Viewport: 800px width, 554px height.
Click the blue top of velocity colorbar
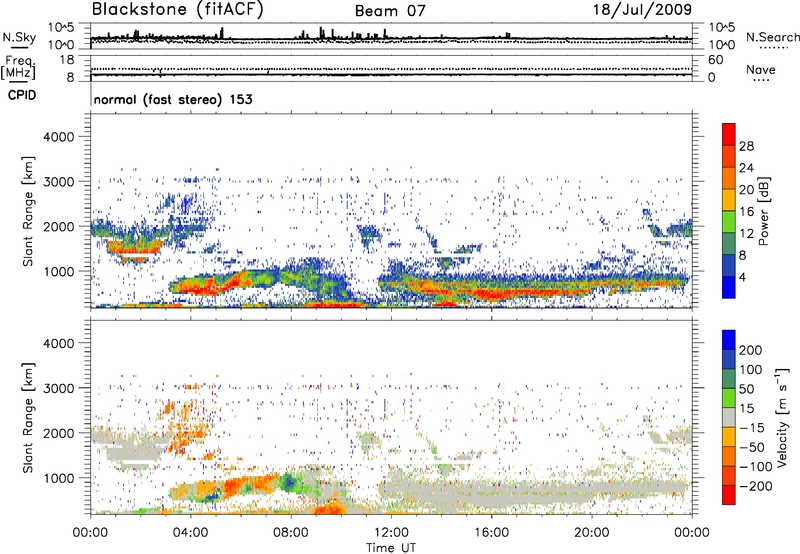729,340
